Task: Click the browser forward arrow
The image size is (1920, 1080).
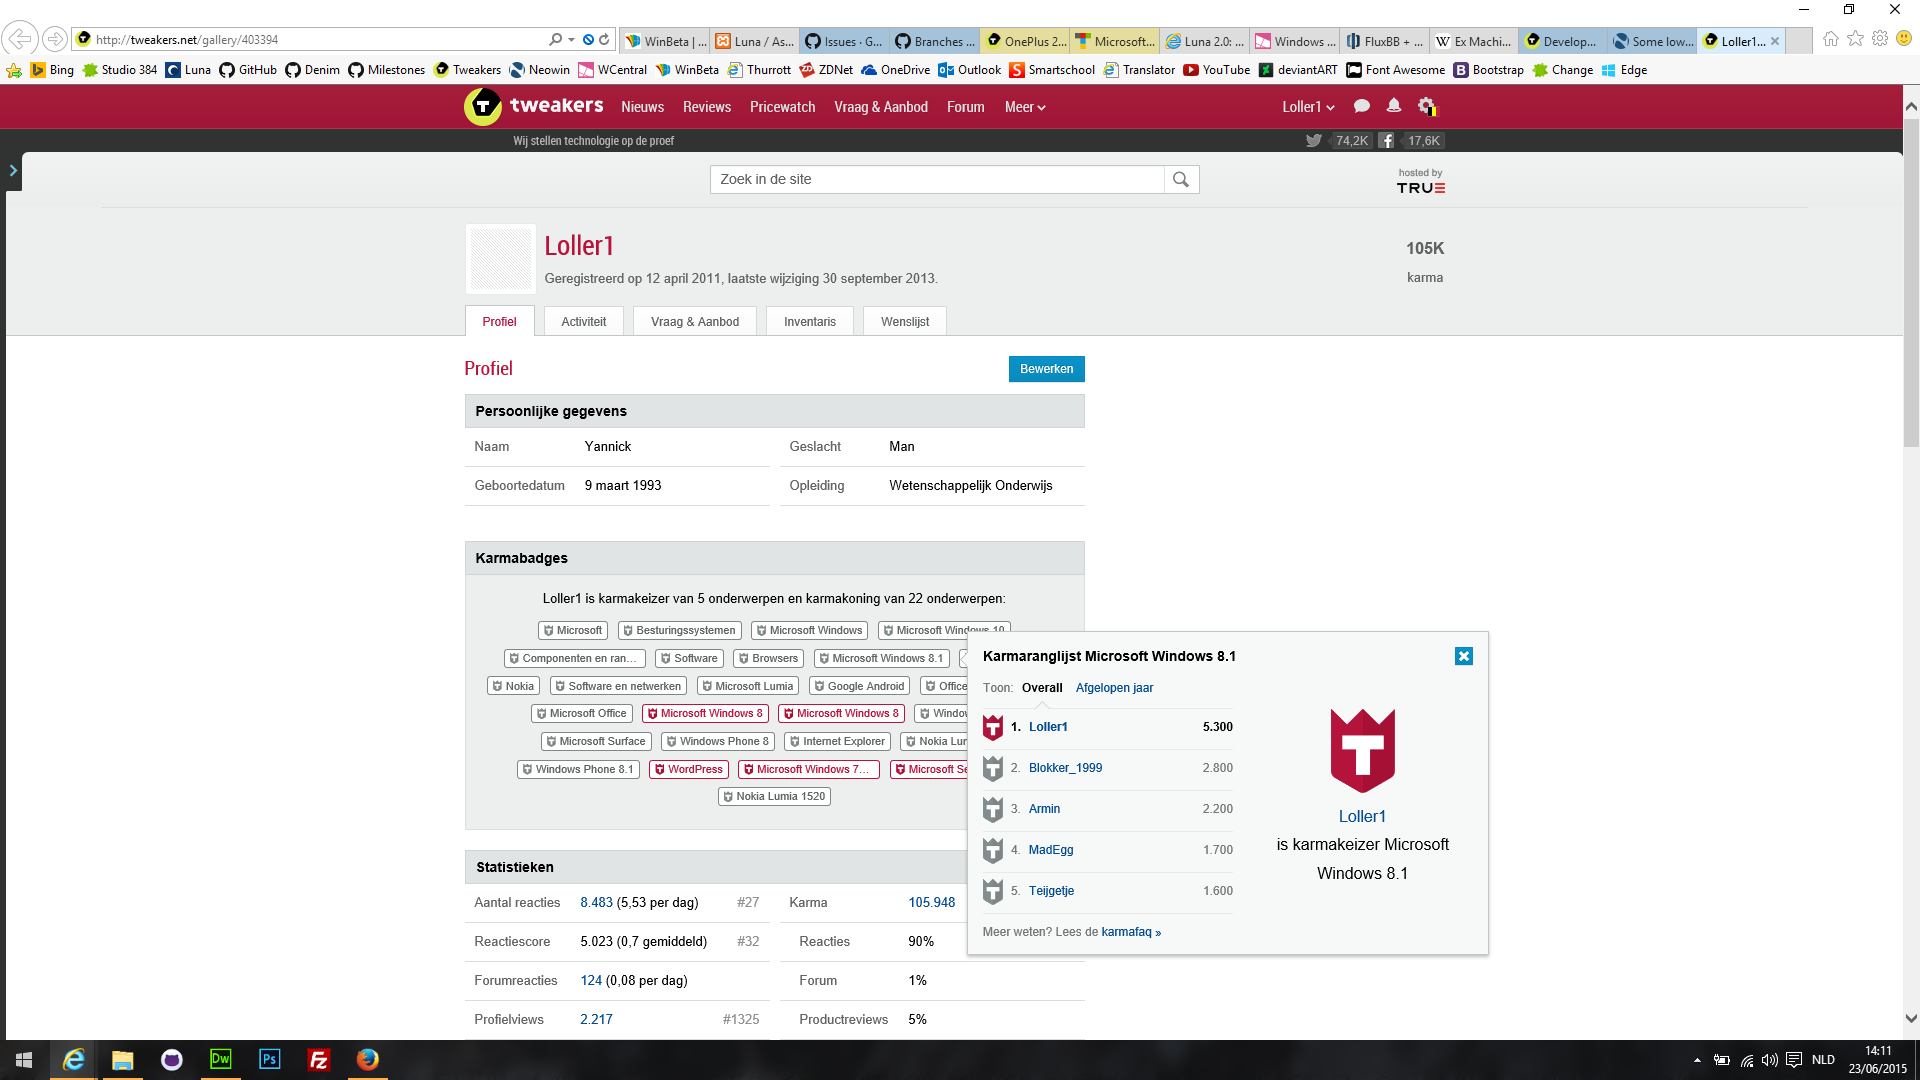Action: pos(55,39)
